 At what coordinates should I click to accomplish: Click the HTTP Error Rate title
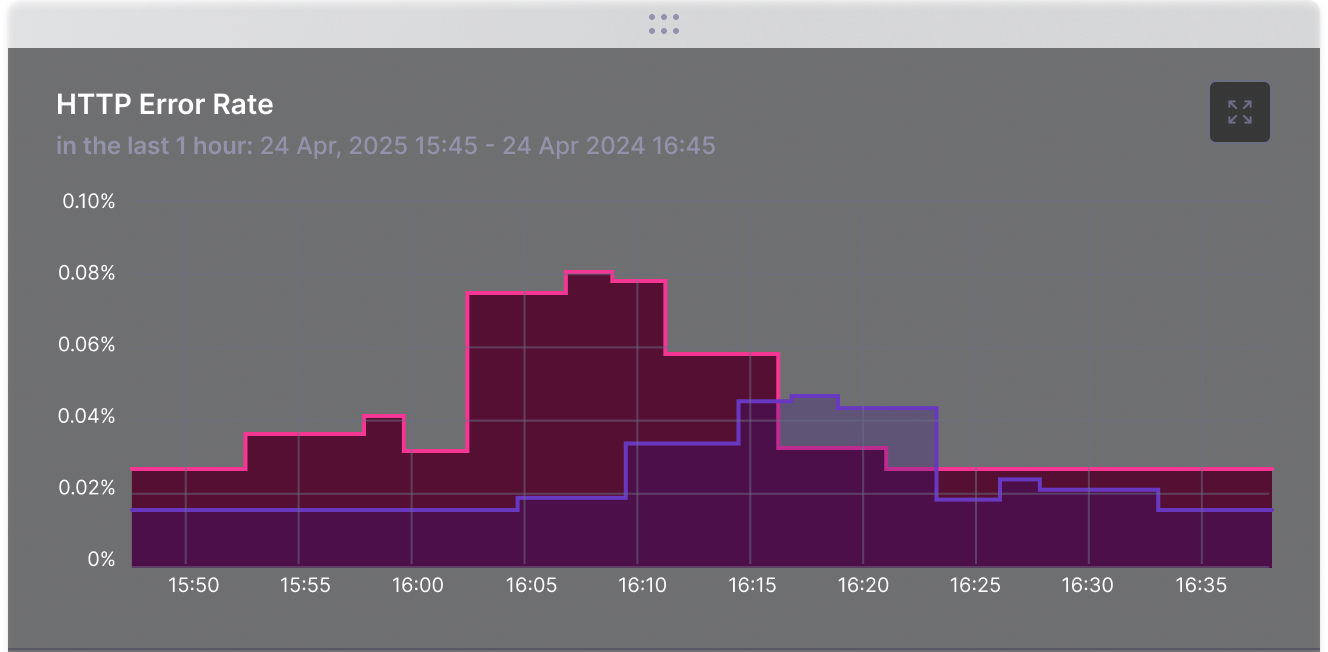pyautogui.click(x=165, y=104)
